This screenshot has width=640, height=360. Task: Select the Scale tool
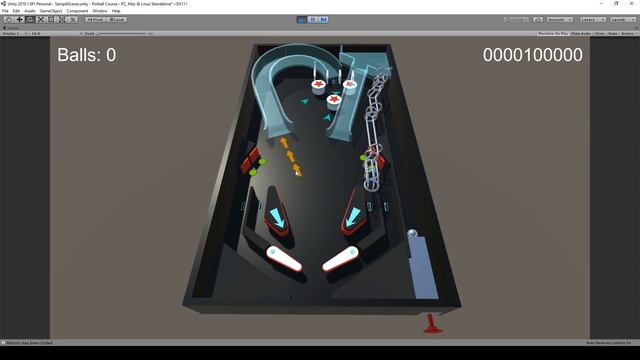pos(40,20)
